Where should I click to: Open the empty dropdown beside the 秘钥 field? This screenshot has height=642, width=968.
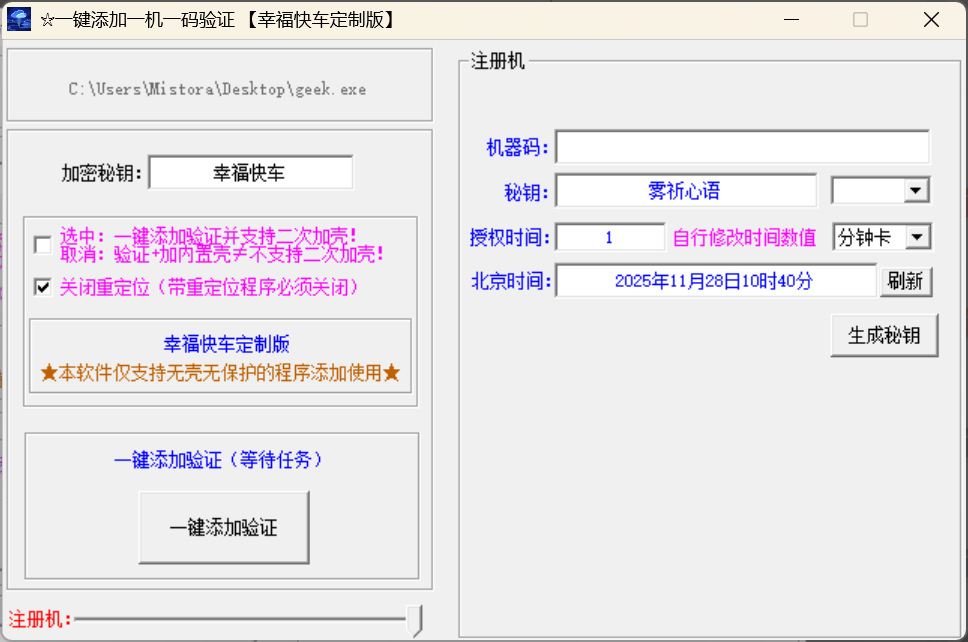click(x=880, y=190)
